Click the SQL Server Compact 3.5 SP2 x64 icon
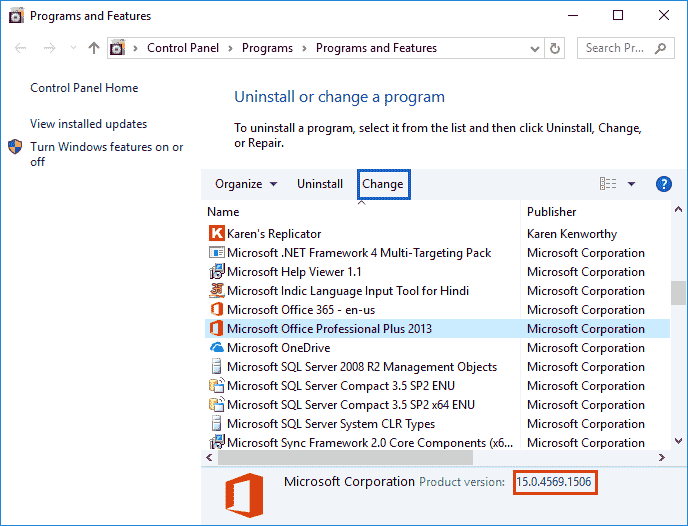 tap(216, 404)
